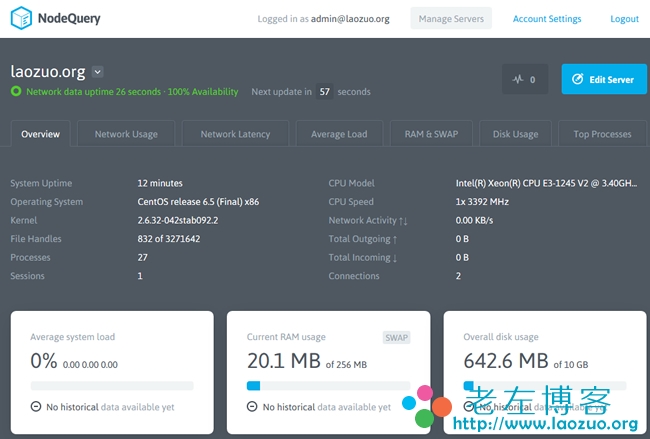Click the admin@laozuo.org email text
Image resolution: width=650 pixels, height=439 pixels.
click(350, 19)
